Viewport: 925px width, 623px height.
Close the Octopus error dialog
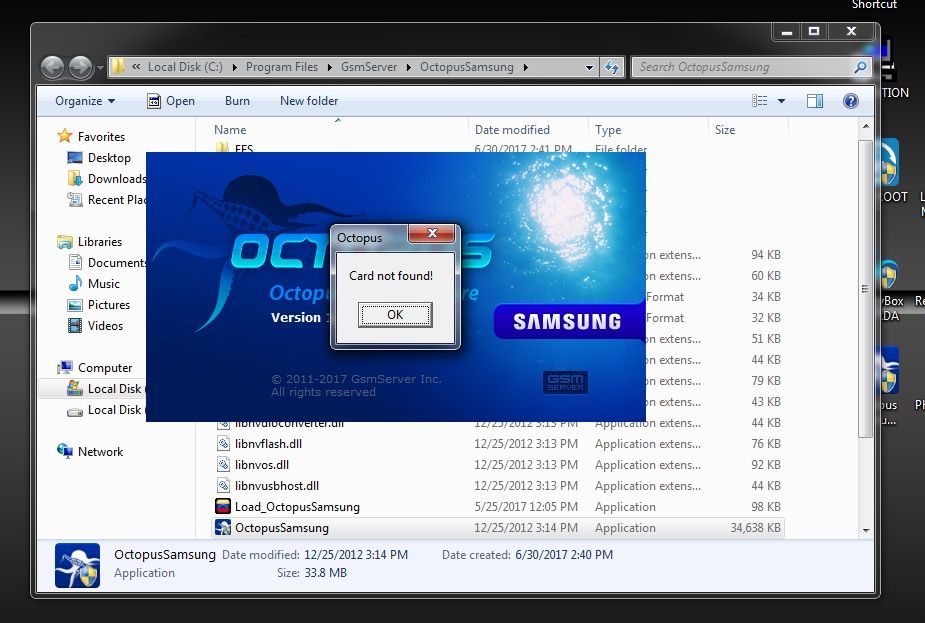coord(432,235)
